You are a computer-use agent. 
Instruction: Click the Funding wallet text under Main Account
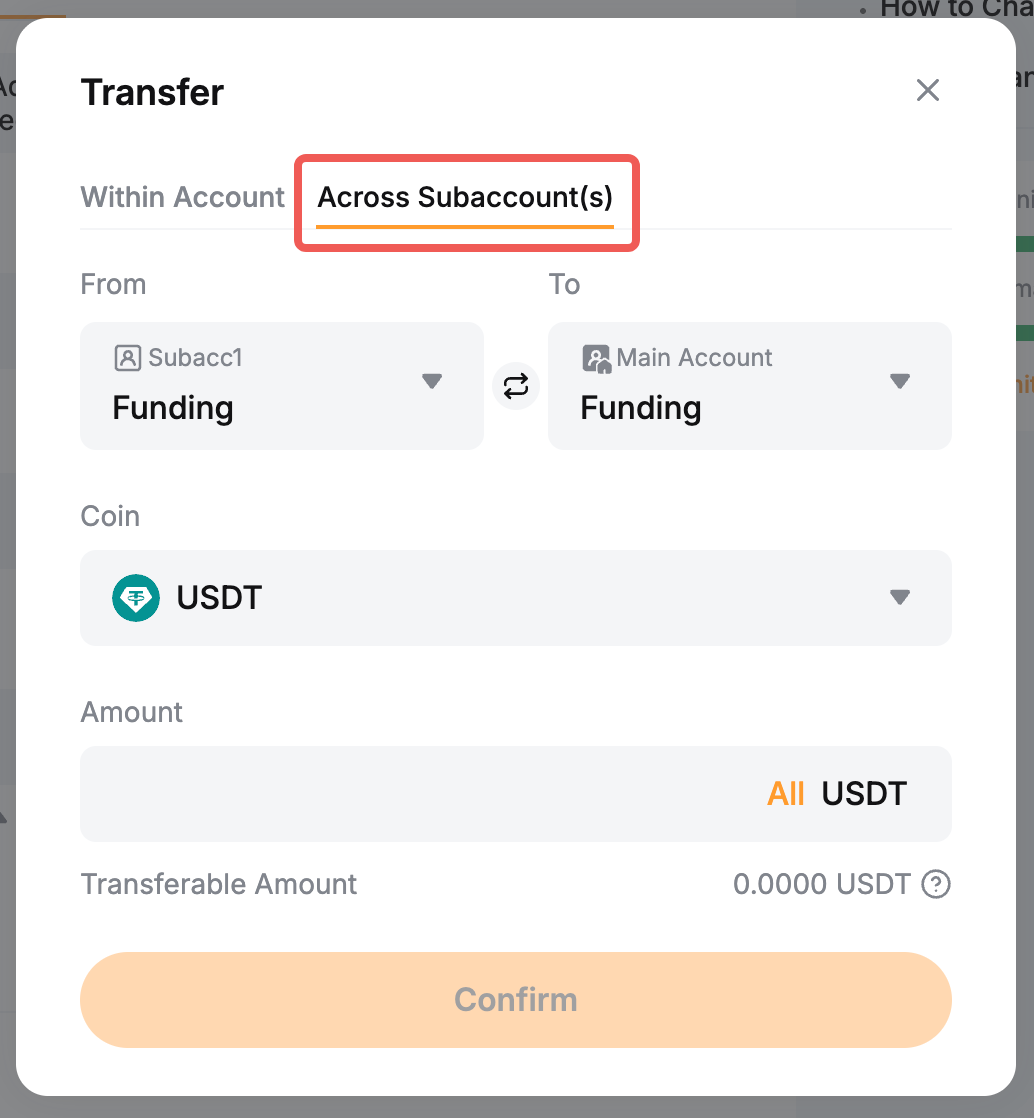click(641, 408)
